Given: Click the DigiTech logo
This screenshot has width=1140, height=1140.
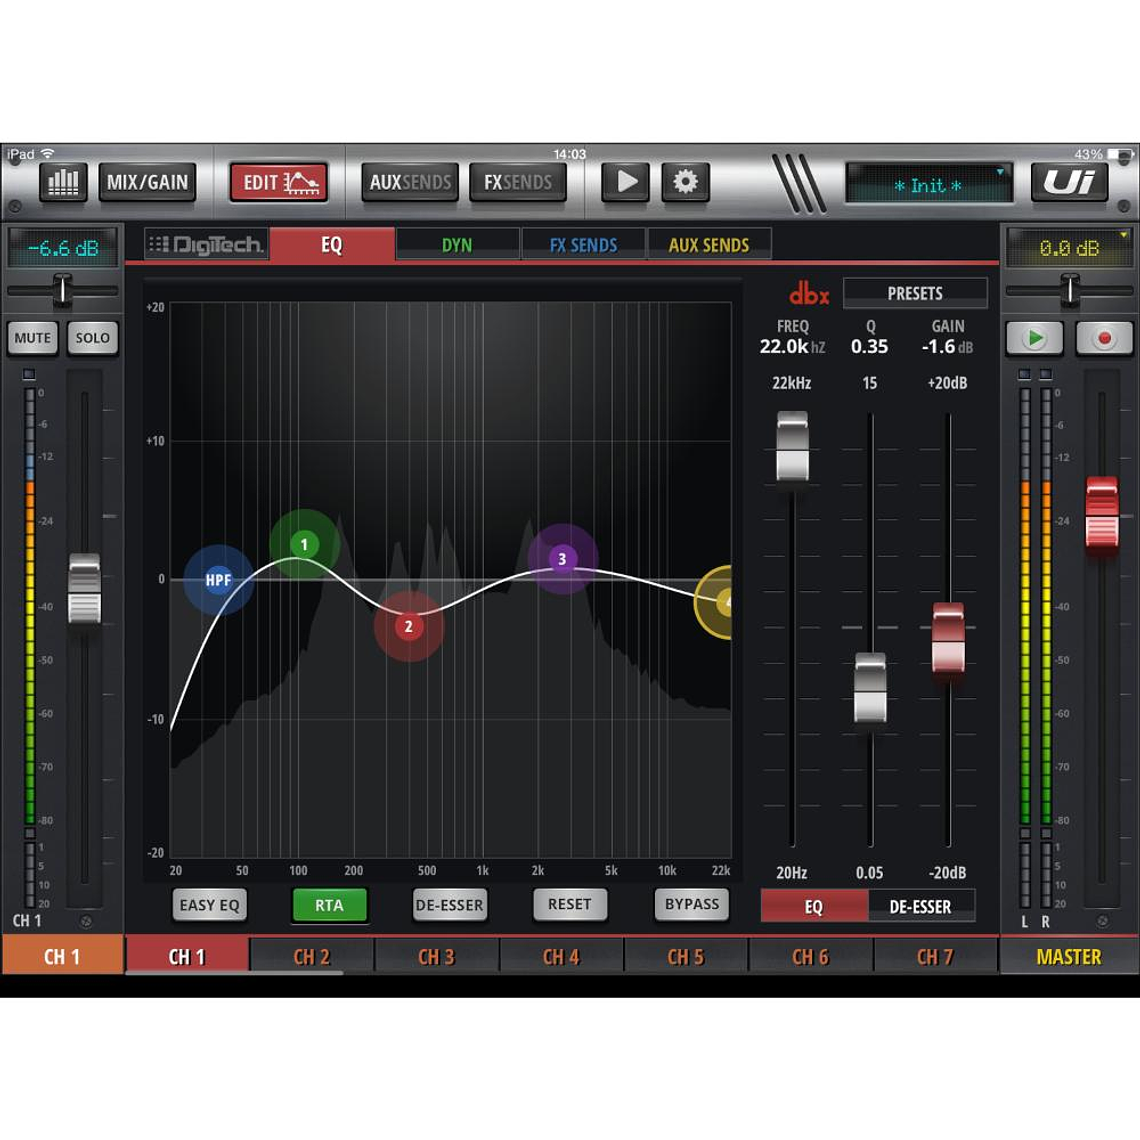Looking at the screenshot, I should (205, 243).
